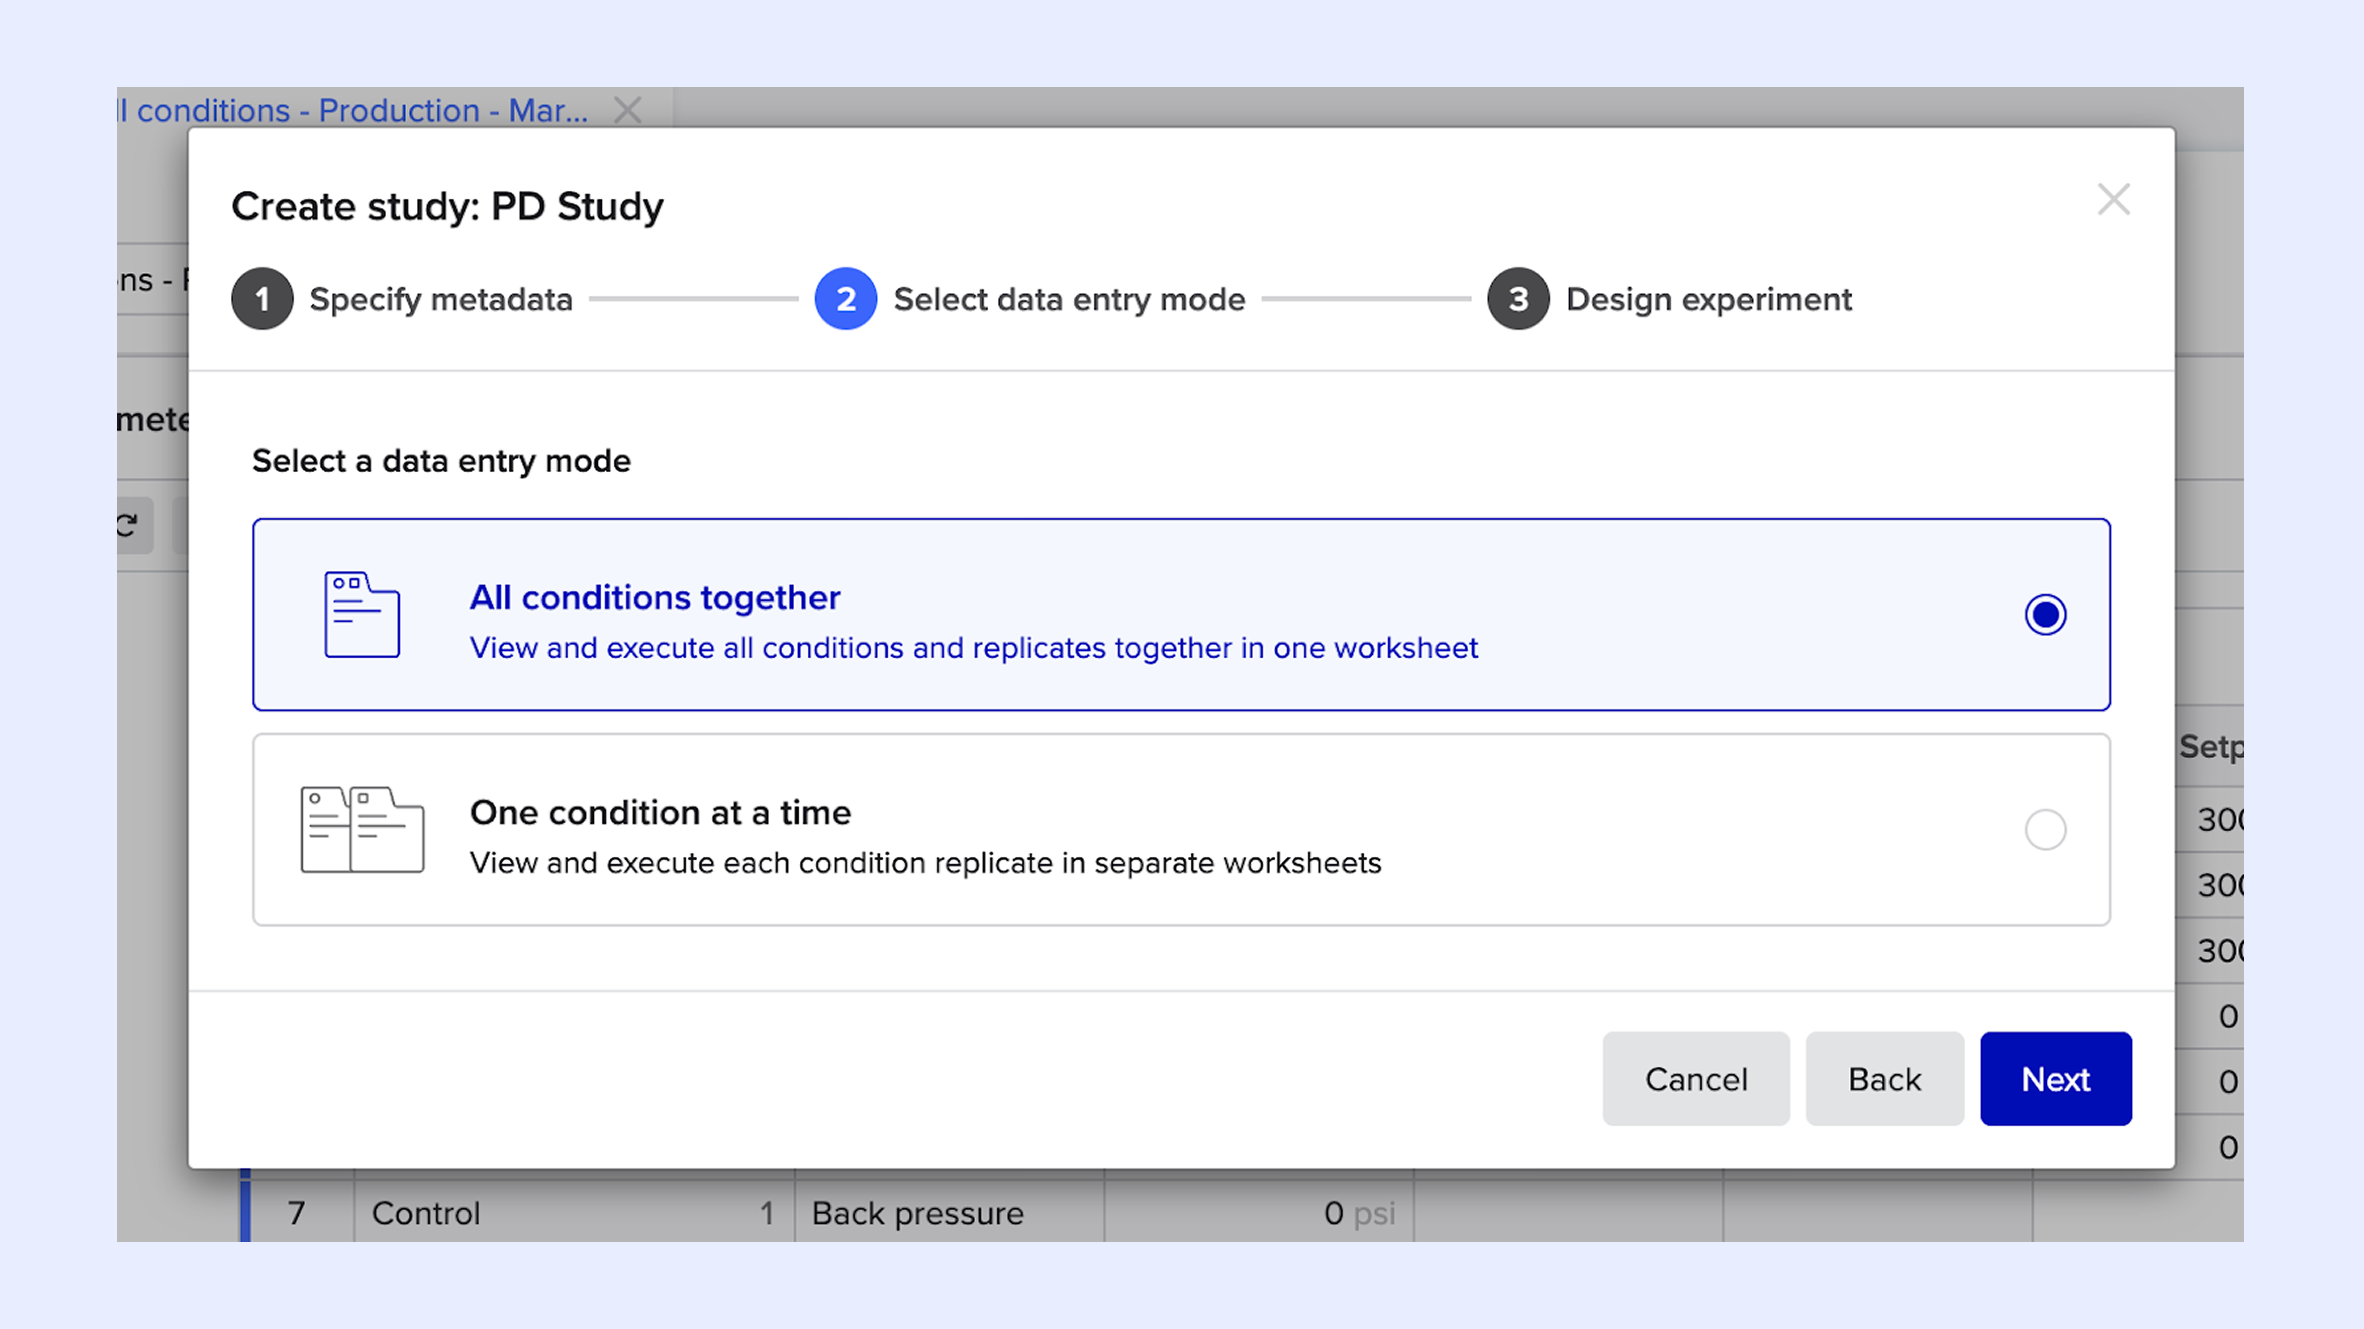Select All conditions together radio button

(x=2045, y=614)
